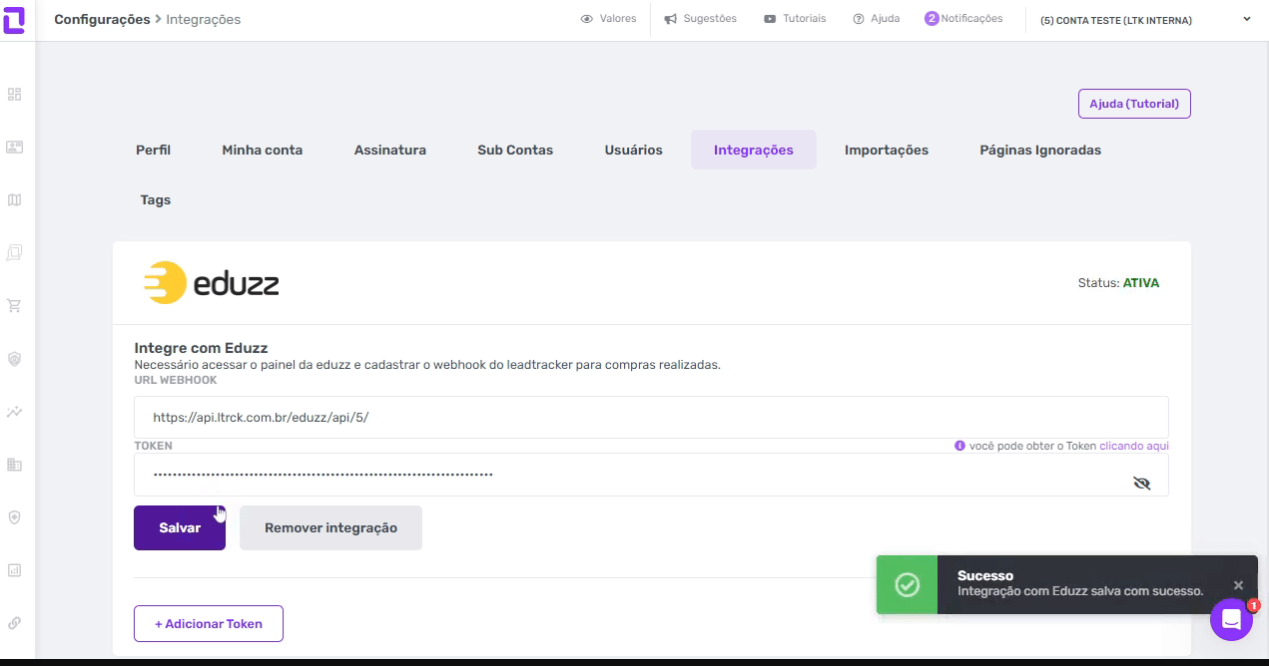Switch to the Importações tab
This screenshot has width=1269, height=666.
(886, 150)
